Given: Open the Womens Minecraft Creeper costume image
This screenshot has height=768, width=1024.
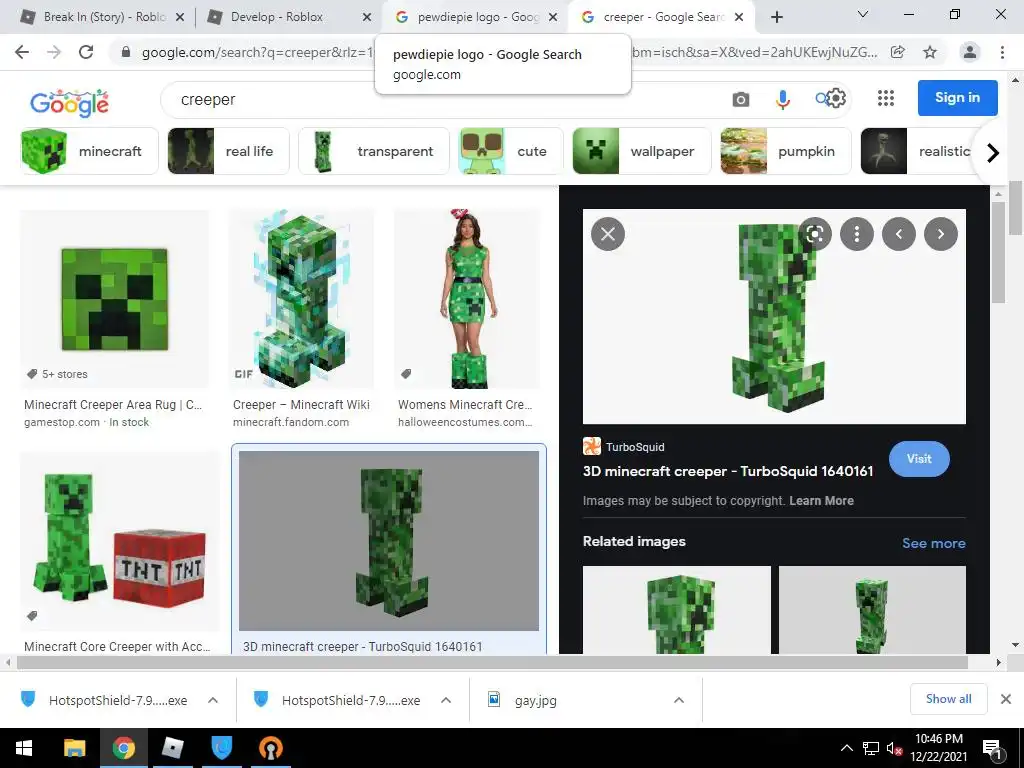Looking at the screenshot, I should (467, 299).
